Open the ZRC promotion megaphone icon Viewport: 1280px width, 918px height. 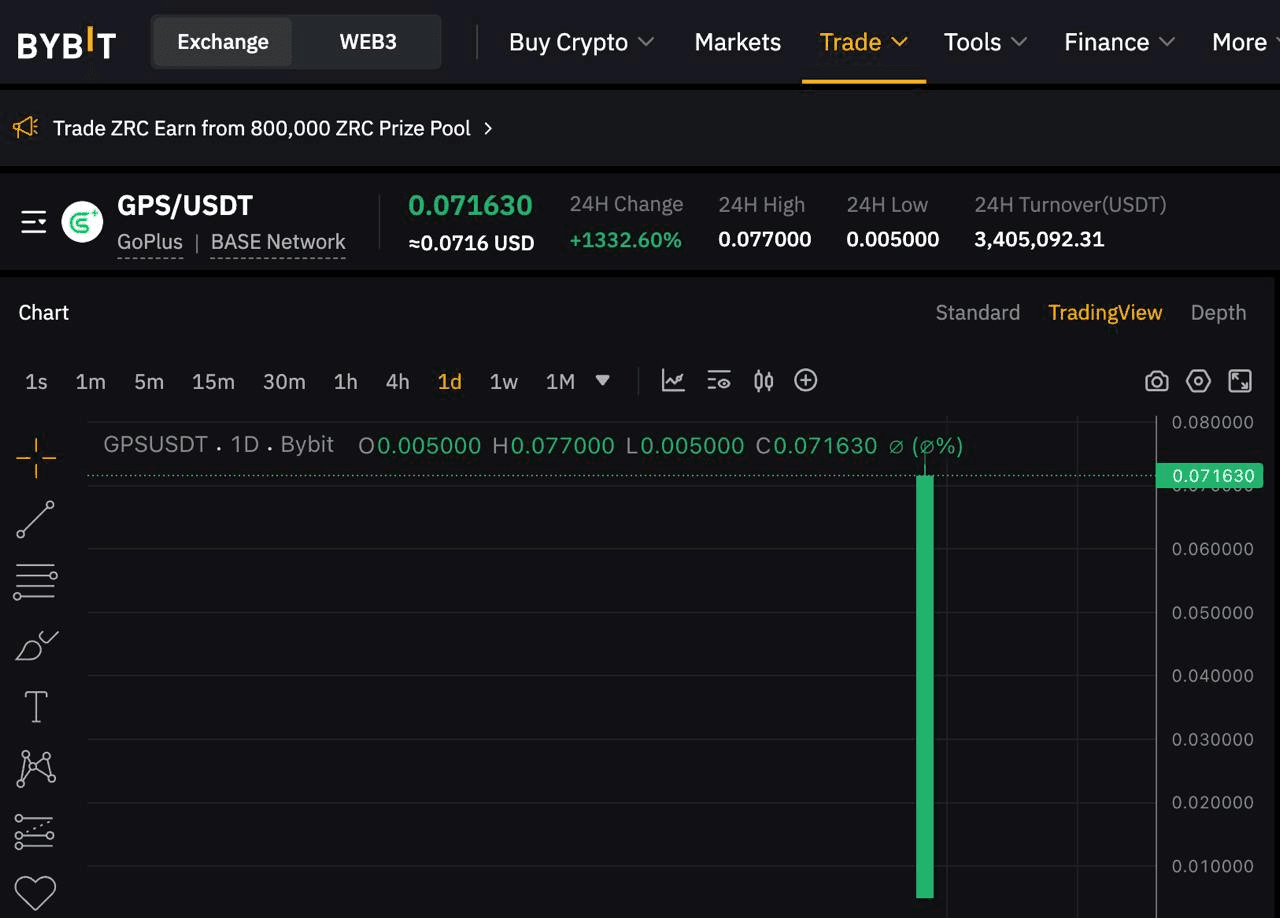tap(25, 128)
